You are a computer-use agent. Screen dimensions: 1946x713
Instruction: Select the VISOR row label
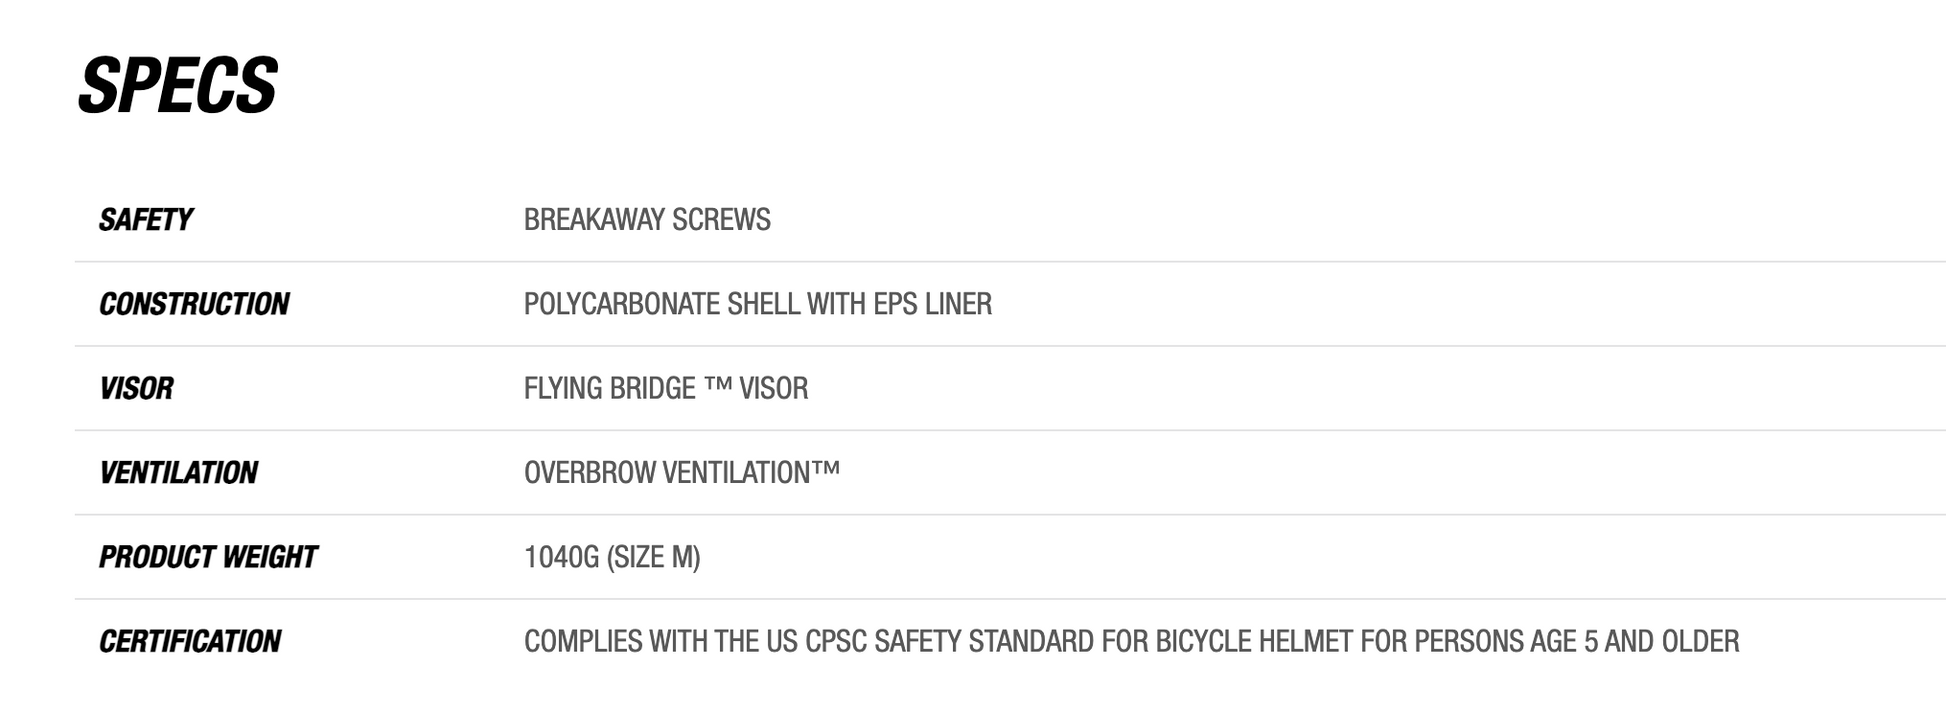point(136,388)
